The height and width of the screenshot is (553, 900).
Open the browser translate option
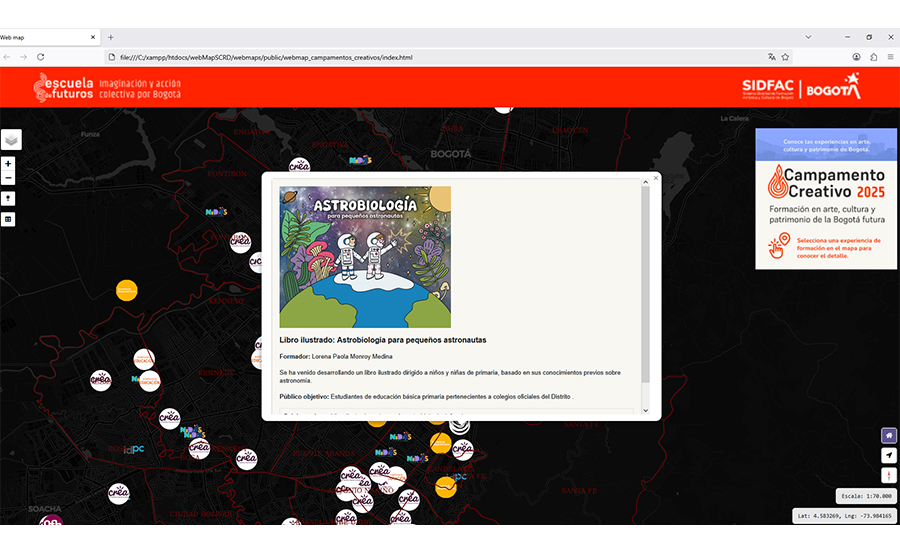point(771,57)
